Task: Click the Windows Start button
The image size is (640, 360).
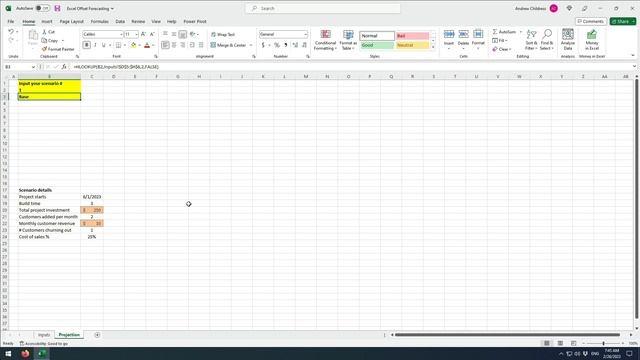Action: [8, 353]
